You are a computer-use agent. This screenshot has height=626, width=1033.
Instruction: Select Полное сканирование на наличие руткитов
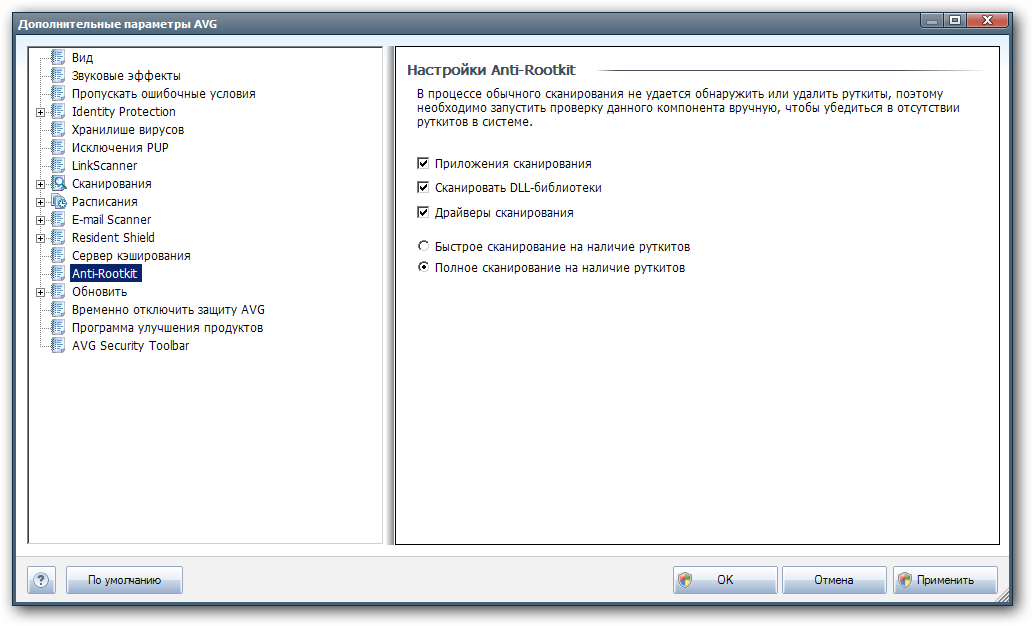(x=424, y=267)
